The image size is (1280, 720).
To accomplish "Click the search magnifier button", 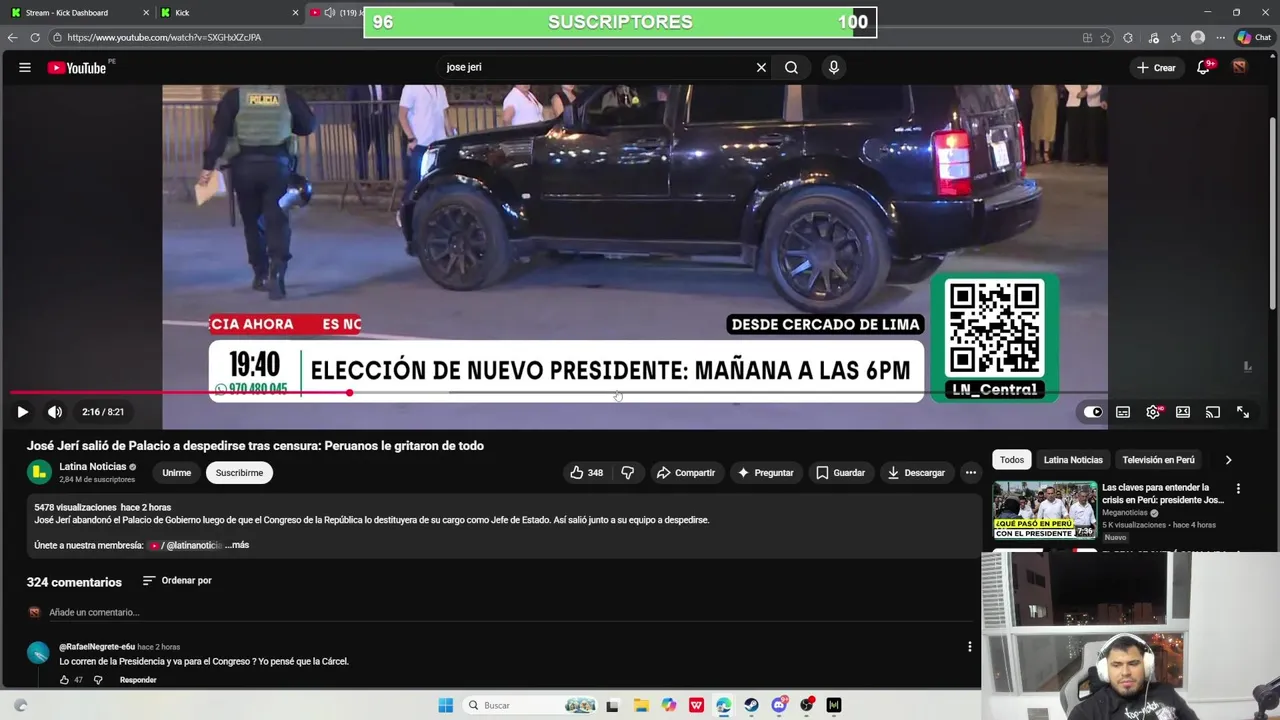I will [791, 67].
